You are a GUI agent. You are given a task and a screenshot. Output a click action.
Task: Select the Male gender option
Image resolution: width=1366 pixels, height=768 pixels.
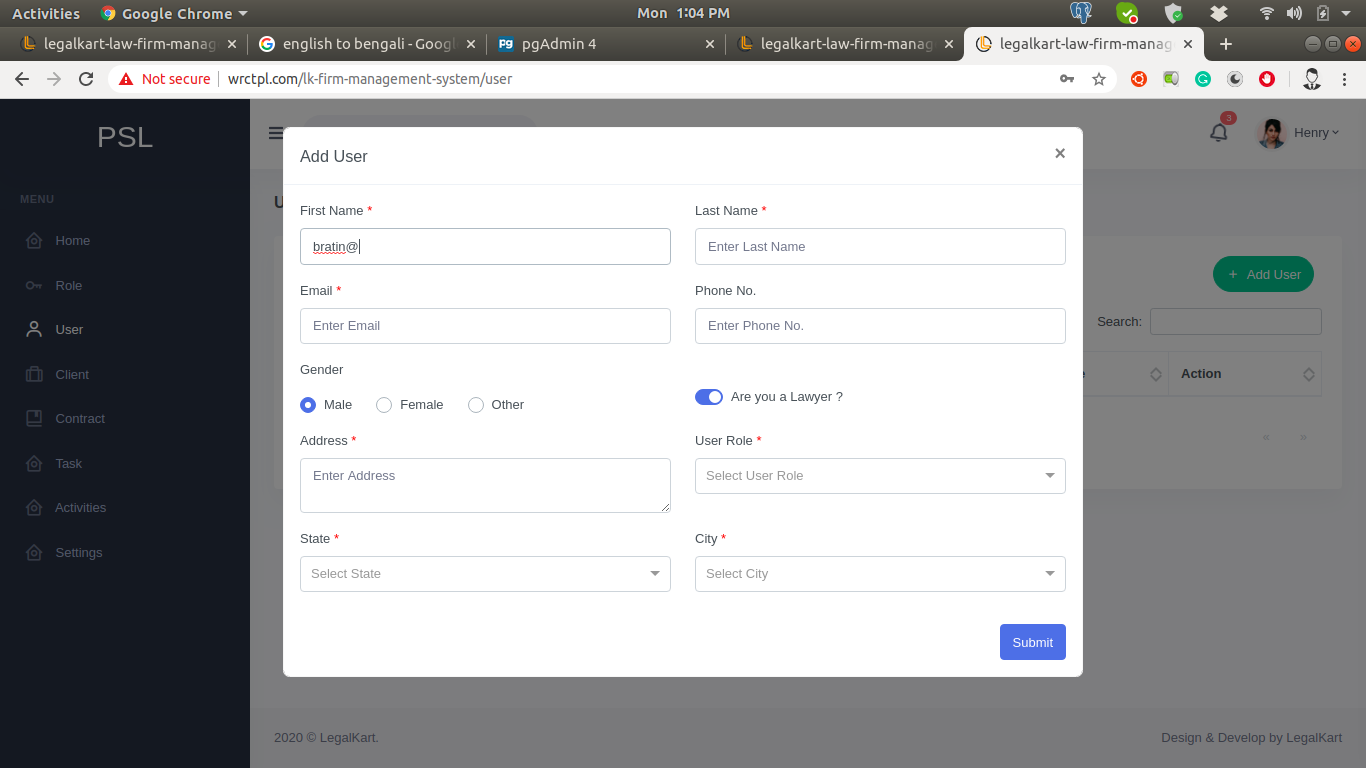coord(308,405)
